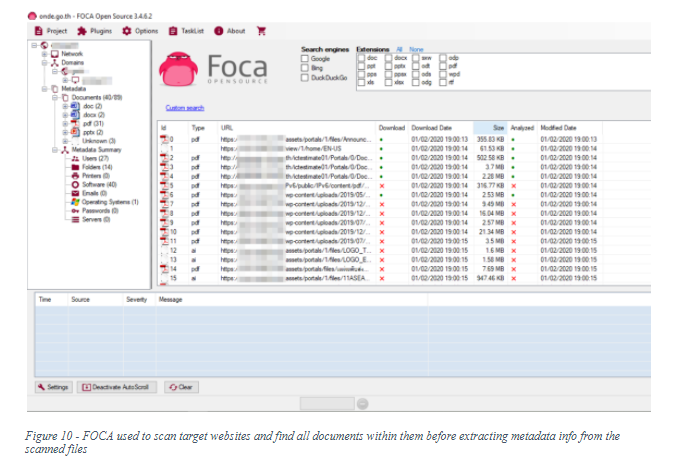
Task: Click the Software (40) disc icon
Action: pyautogui.click(x=75, y=185)
